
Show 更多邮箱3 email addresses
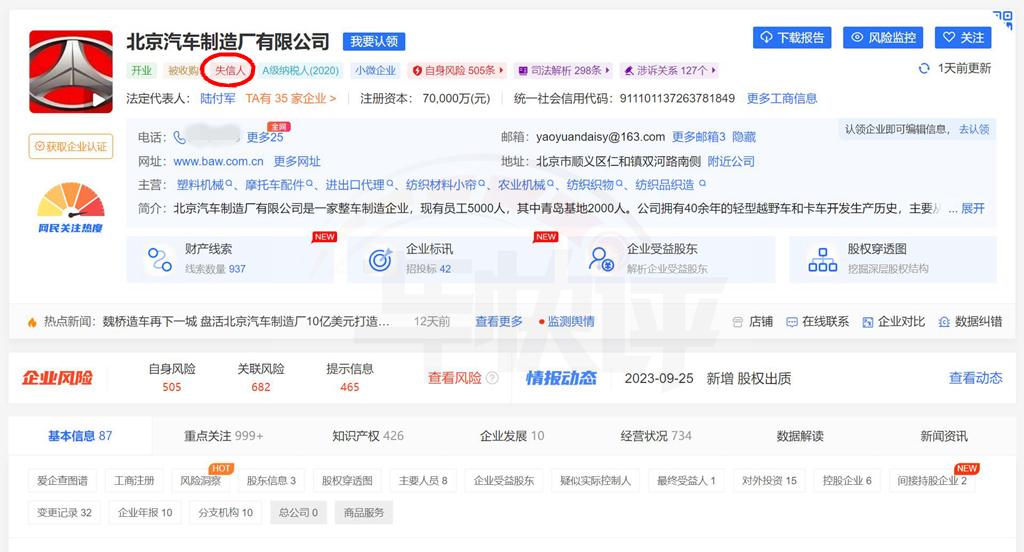(x=699, y=137)
